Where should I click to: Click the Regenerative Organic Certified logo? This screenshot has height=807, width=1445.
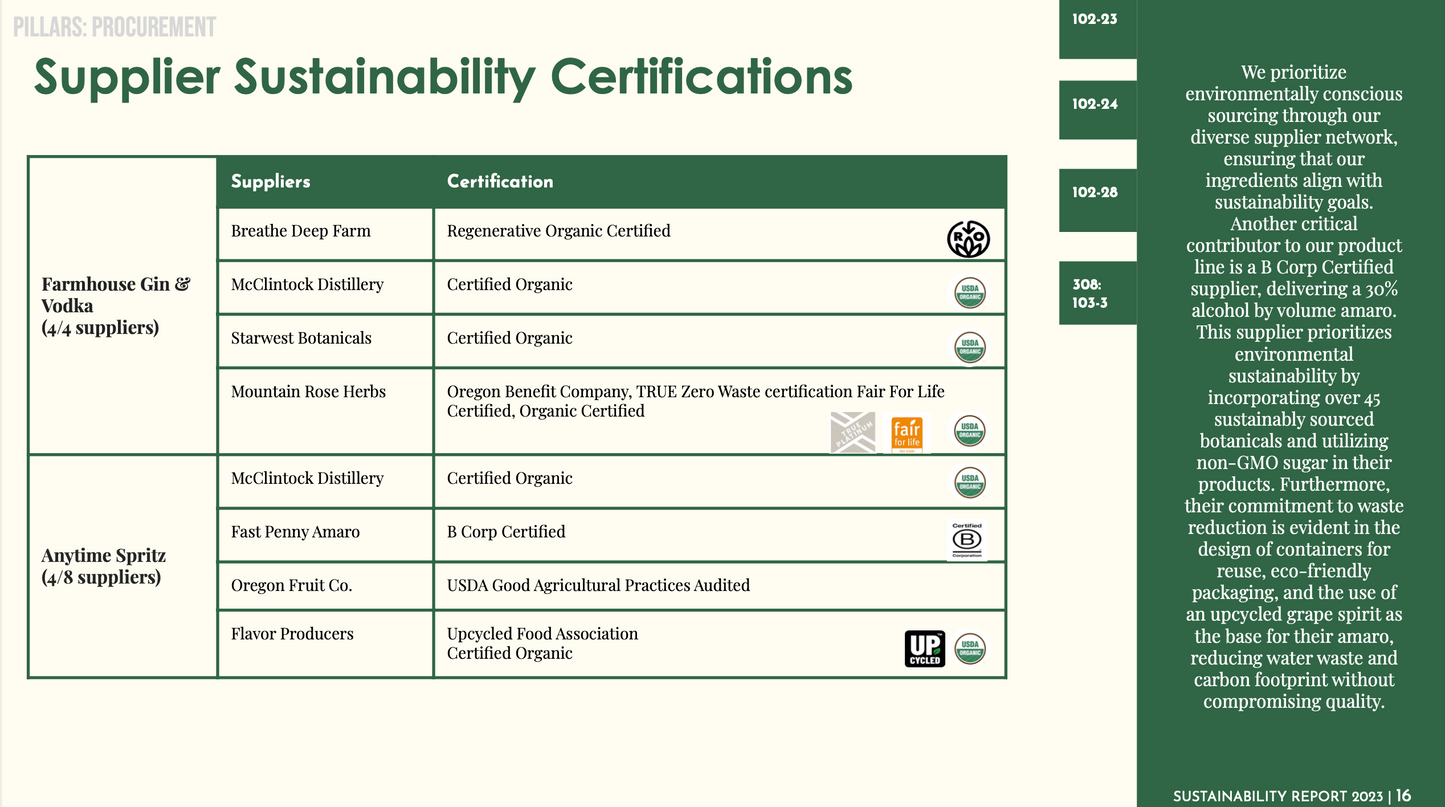tap(968, 239)
